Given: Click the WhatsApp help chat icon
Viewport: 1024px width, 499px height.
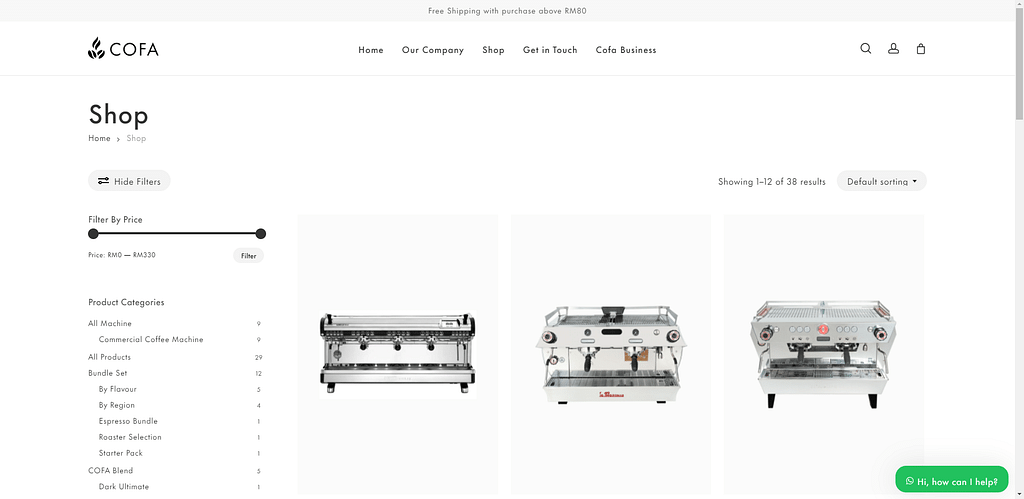Looking at the screenshot, I should coord(910,482).
